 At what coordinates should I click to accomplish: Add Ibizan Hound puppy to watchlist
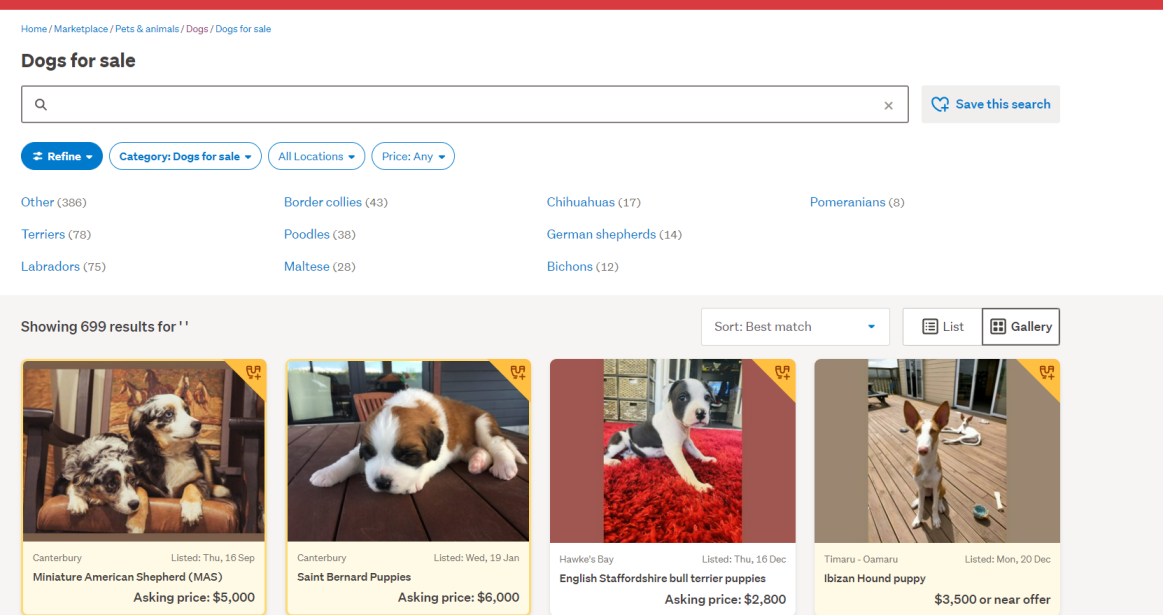[x=1046, y=373]
